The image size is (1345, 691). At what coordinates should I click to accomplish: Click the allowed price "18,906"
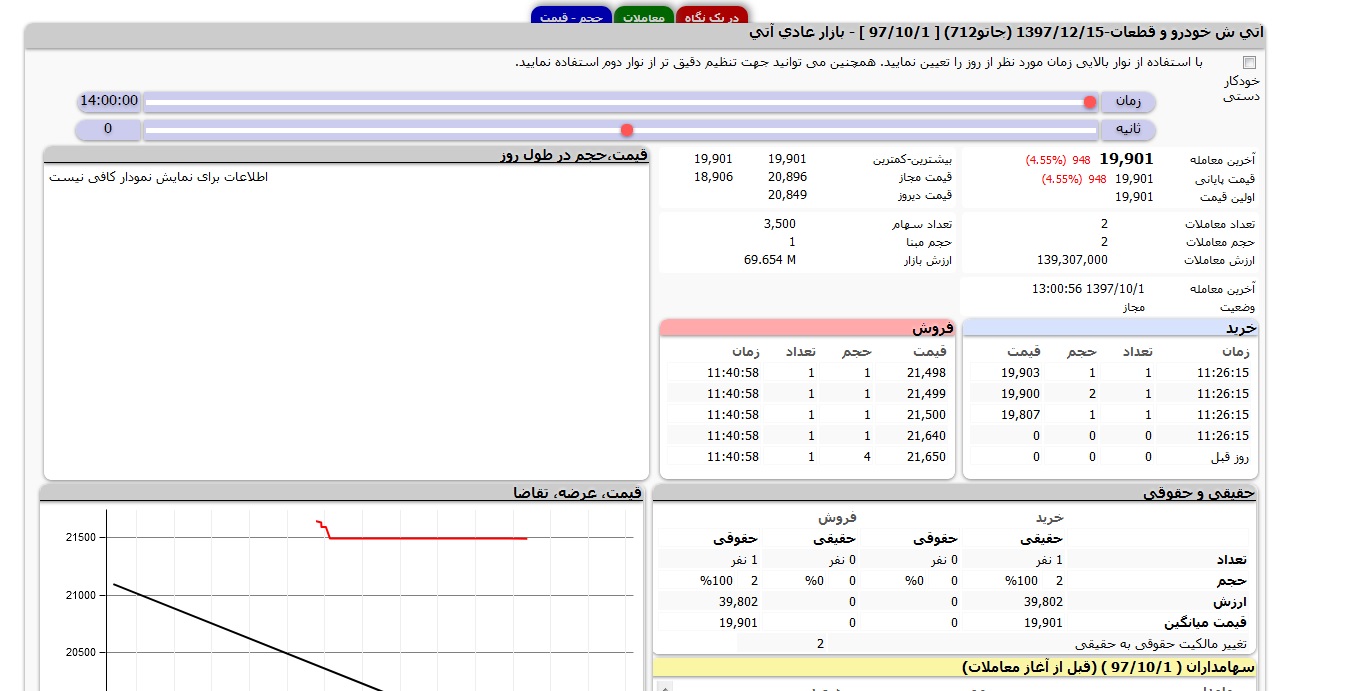[x=713, y=177]
